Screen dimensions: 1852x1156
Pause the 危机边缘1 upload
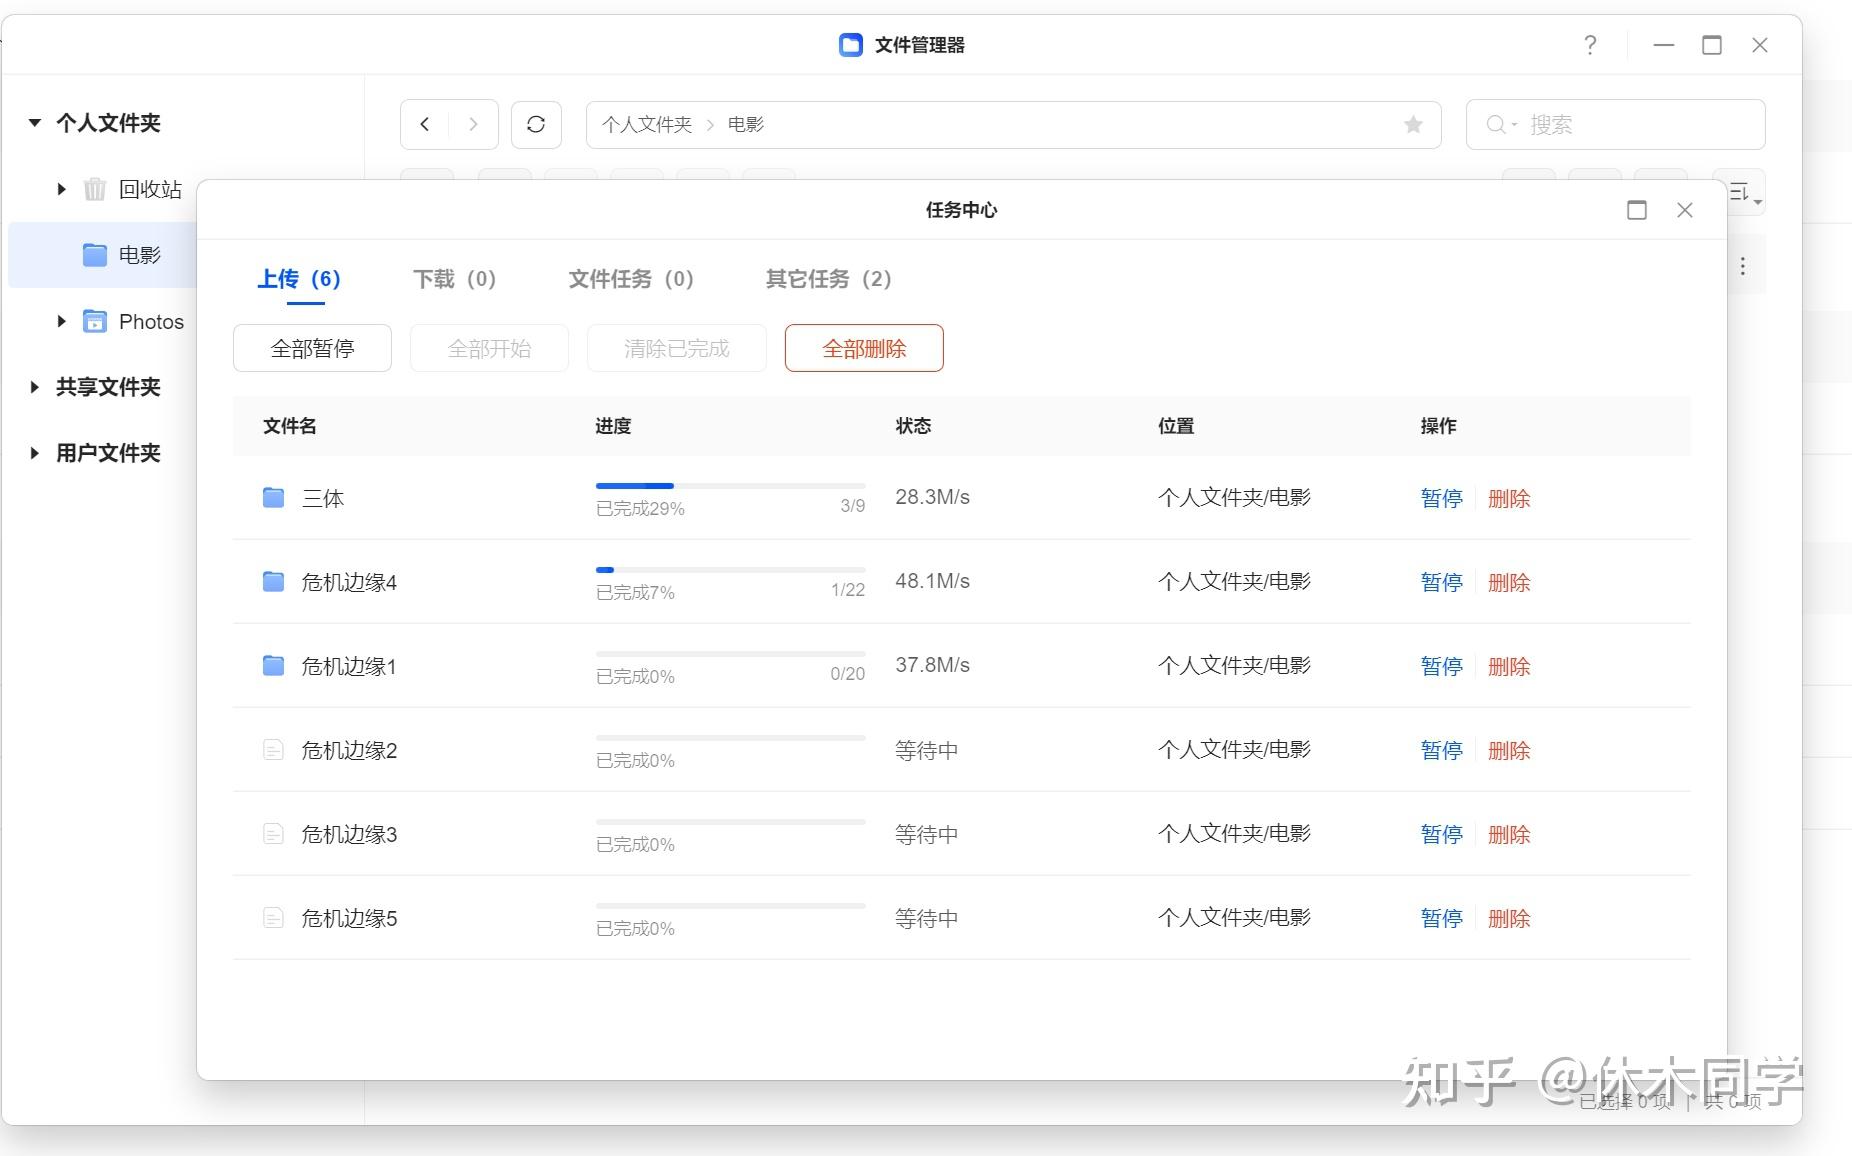(1441, 666)
